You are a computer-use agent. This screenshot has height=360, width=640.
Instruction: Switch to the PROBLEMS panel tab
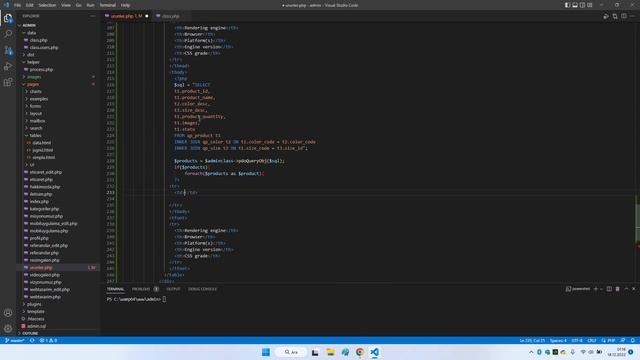pyautogui.click(x=141, y=289)
